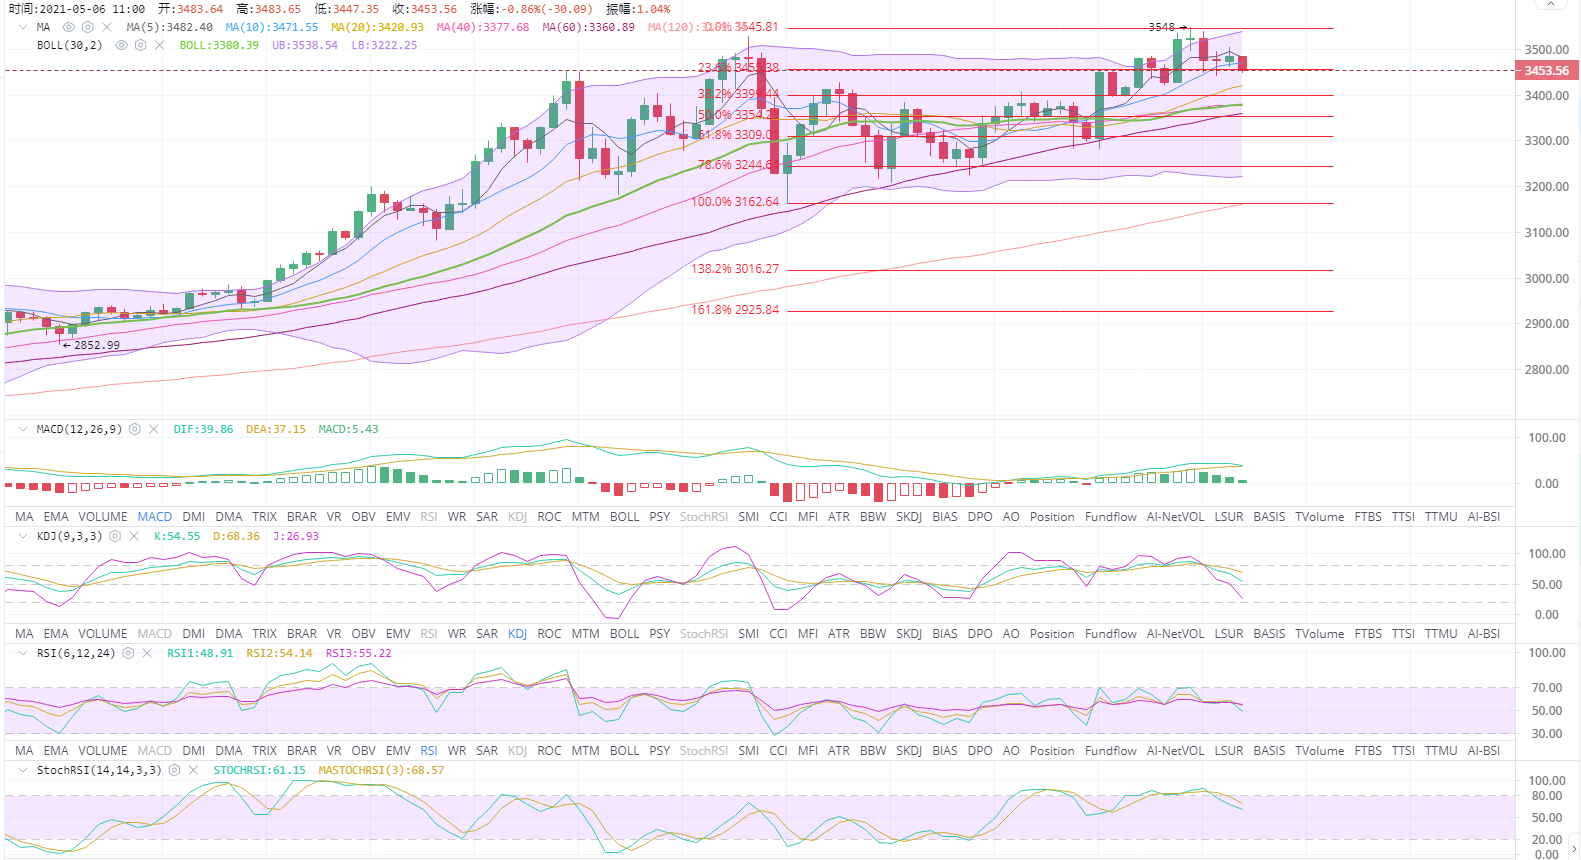Select MACD tab in row under MACD panel
The image size is (1581, 860).
tap(155, 517)
